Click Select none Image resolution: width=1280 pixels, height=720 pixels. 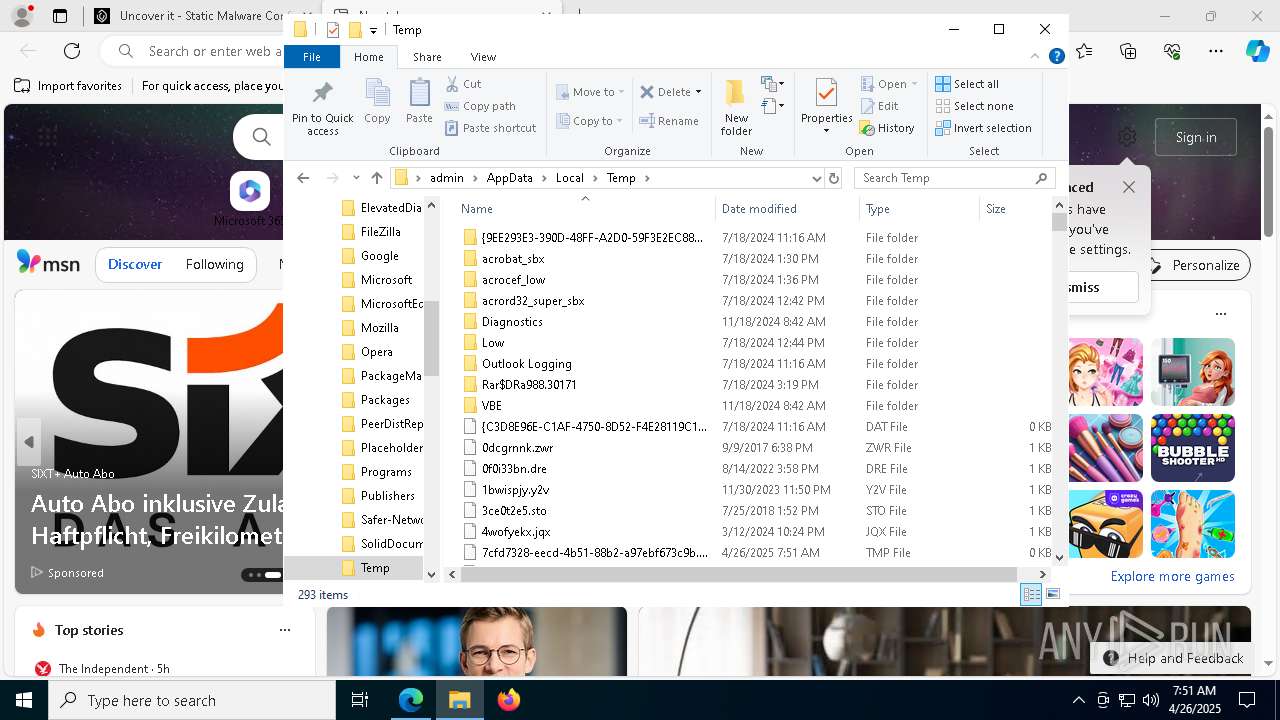coord(974,106)
